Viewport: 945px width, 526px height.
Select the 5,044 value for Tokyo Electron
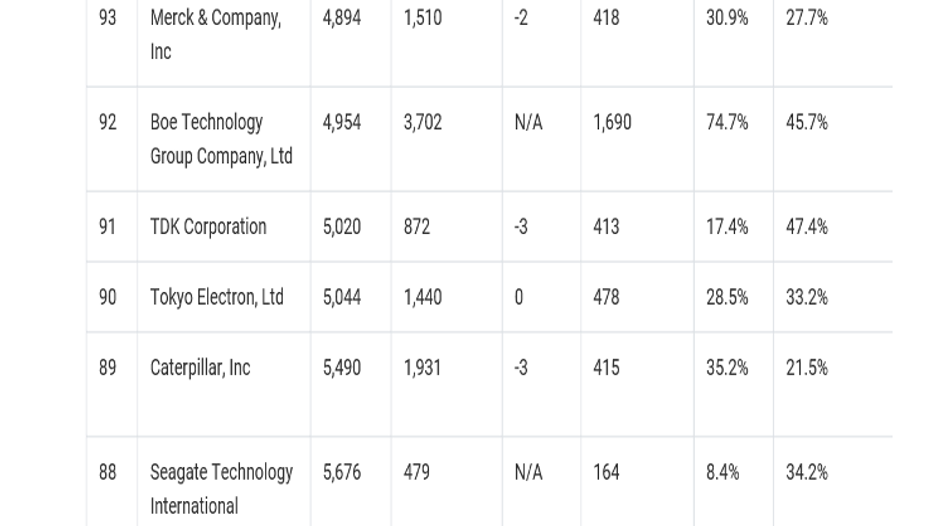342,297
